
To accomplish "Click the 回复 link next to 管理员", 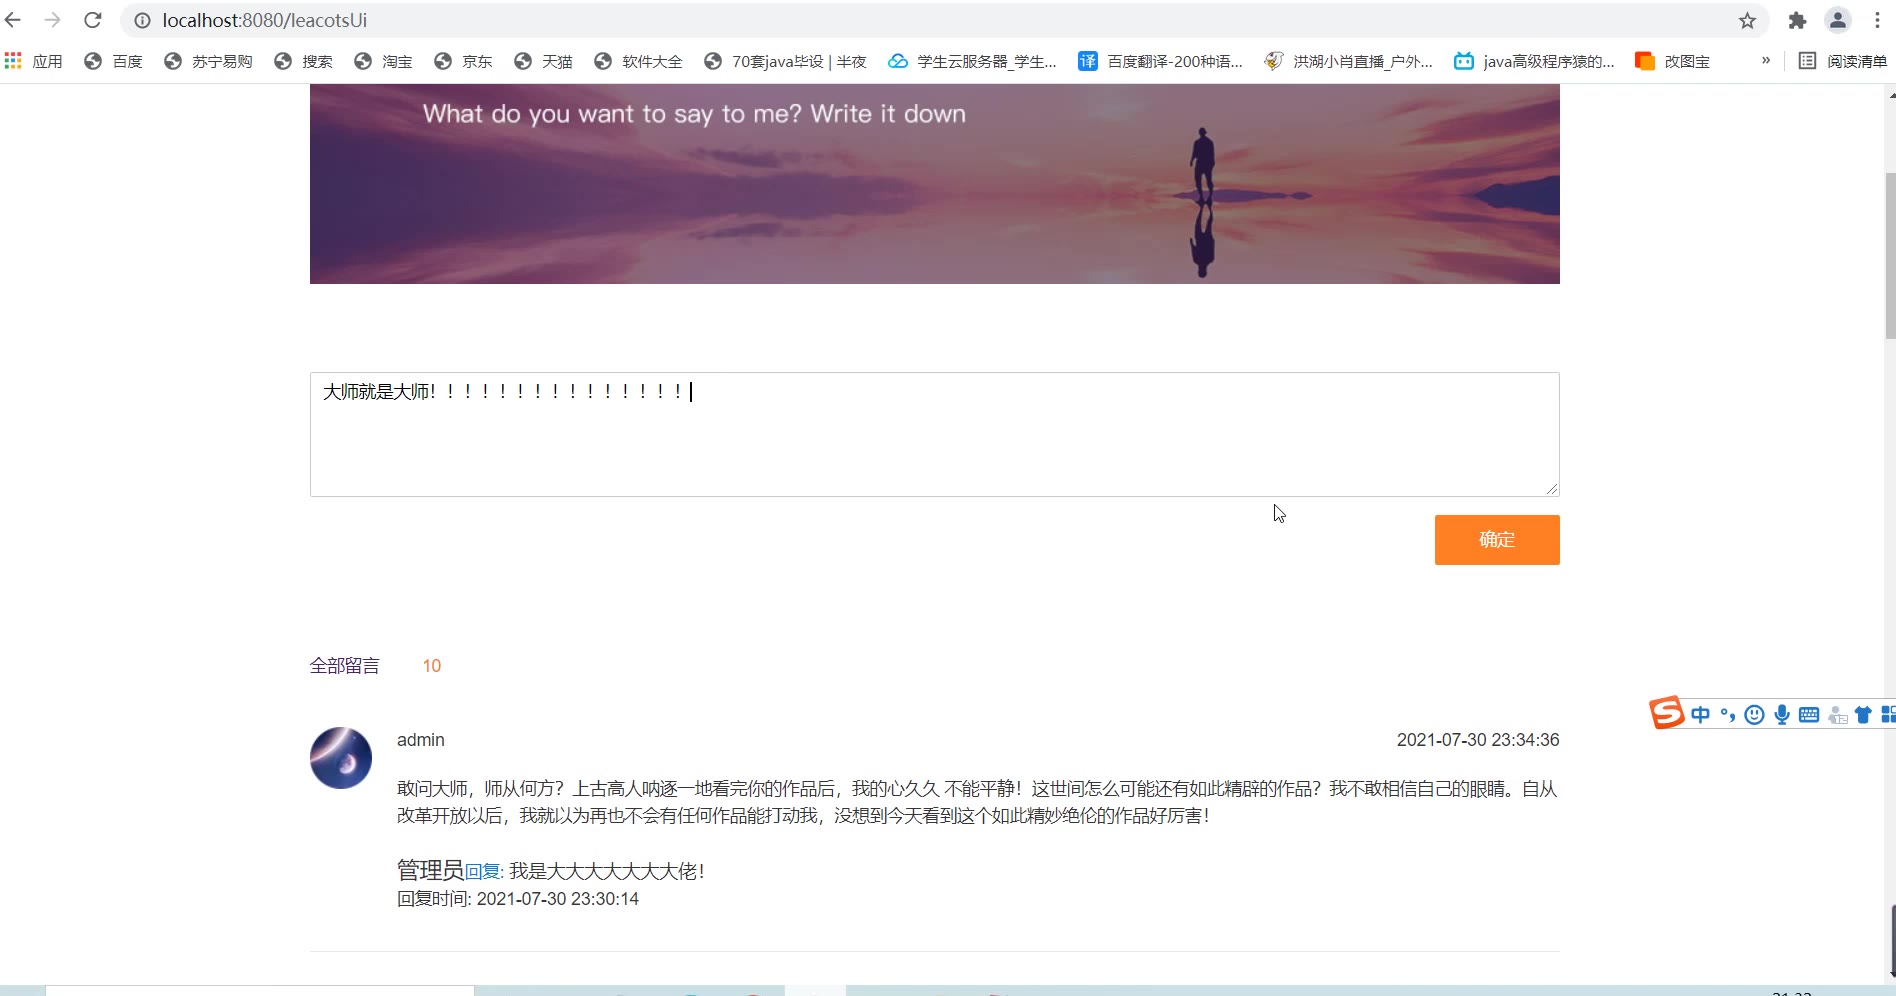I will click(482, 872).
